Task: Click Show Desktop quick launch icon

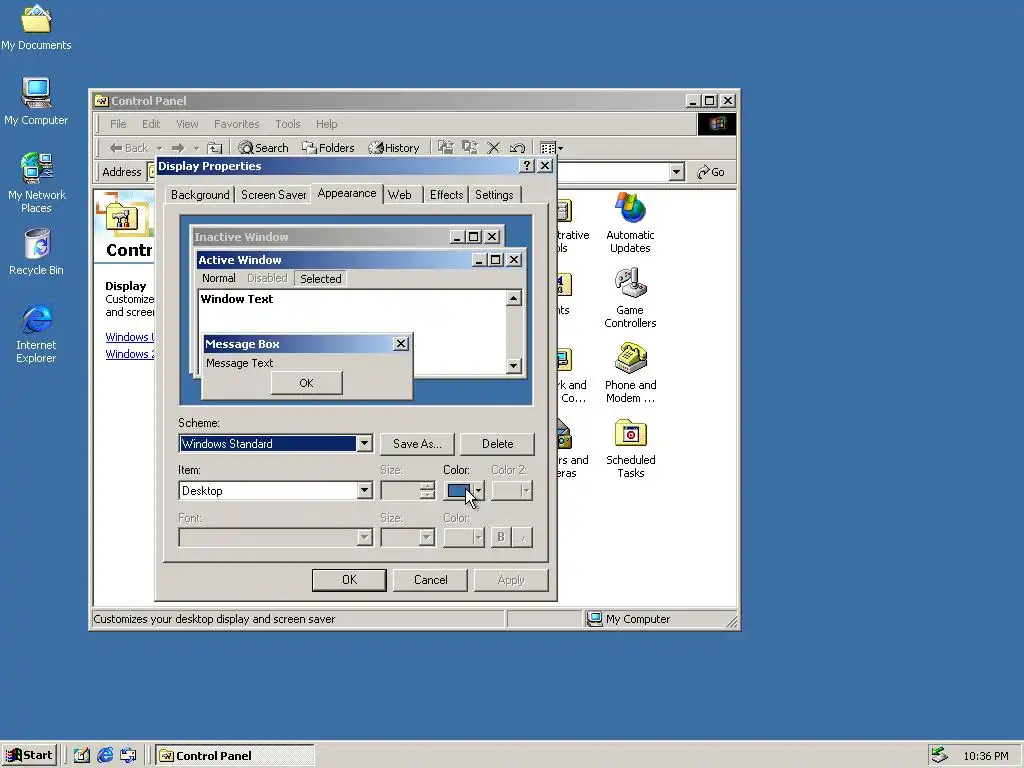Action: [x=82, y=756]
